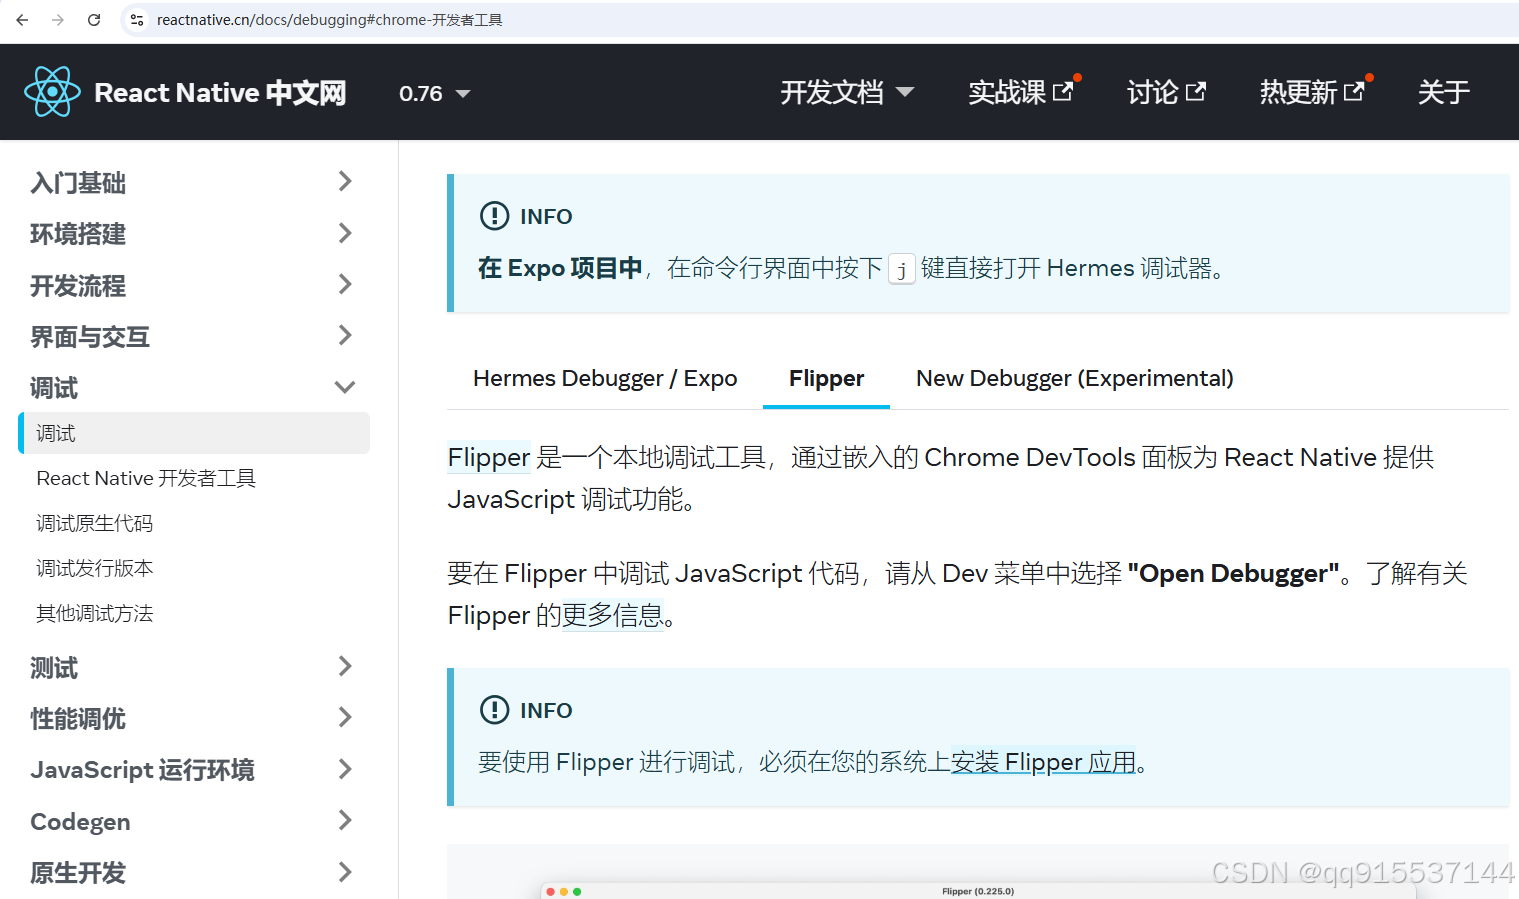The height and width of the screenshot is (899, 1519).
Task: Click the INFO icon in the Expo tip box
Action: click(494, 215)
